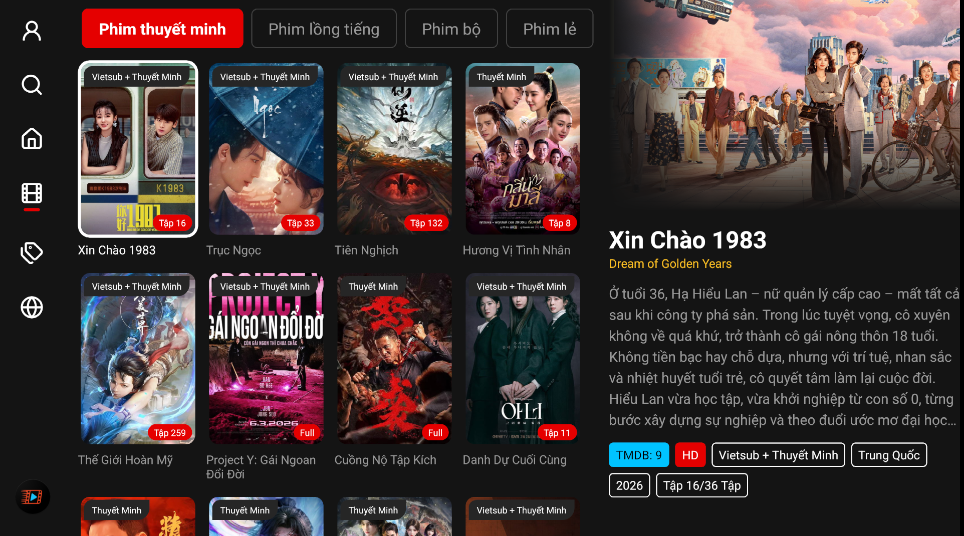Open the Trục Ngọc poster
The image size is (964, 536).
(x=266, y=149)
